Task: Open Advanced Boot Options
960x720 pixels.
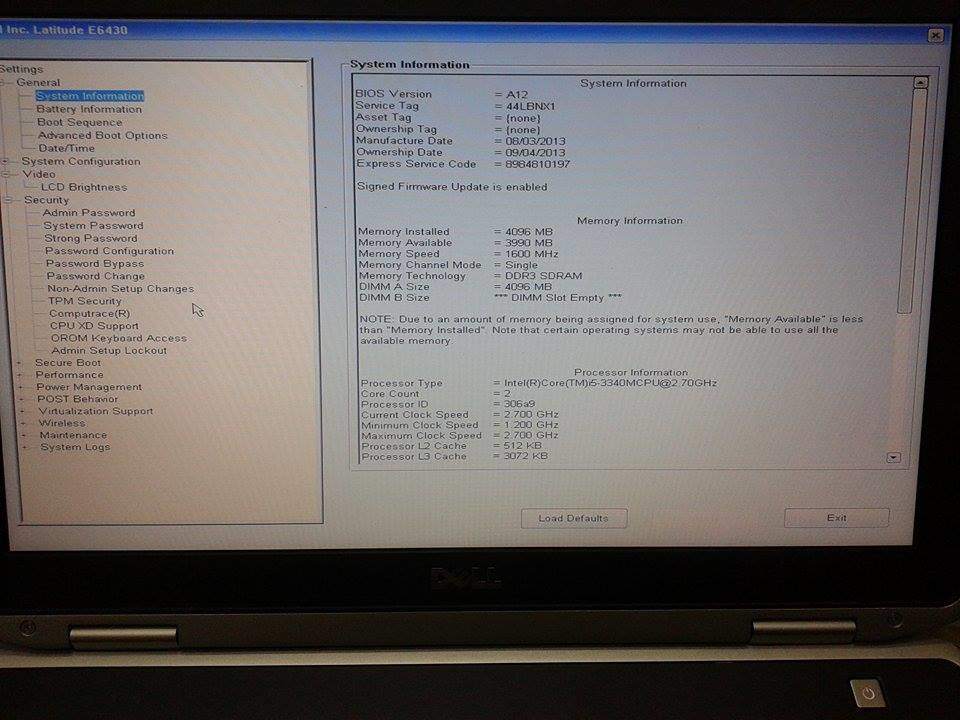Action: [x=102, y=135]
